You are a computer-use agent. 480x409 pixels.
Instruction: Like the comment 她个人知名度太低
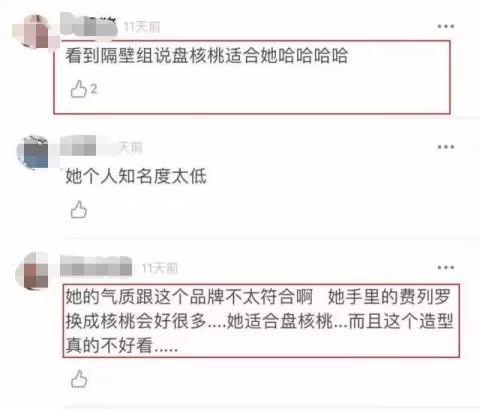coord(79,209)
